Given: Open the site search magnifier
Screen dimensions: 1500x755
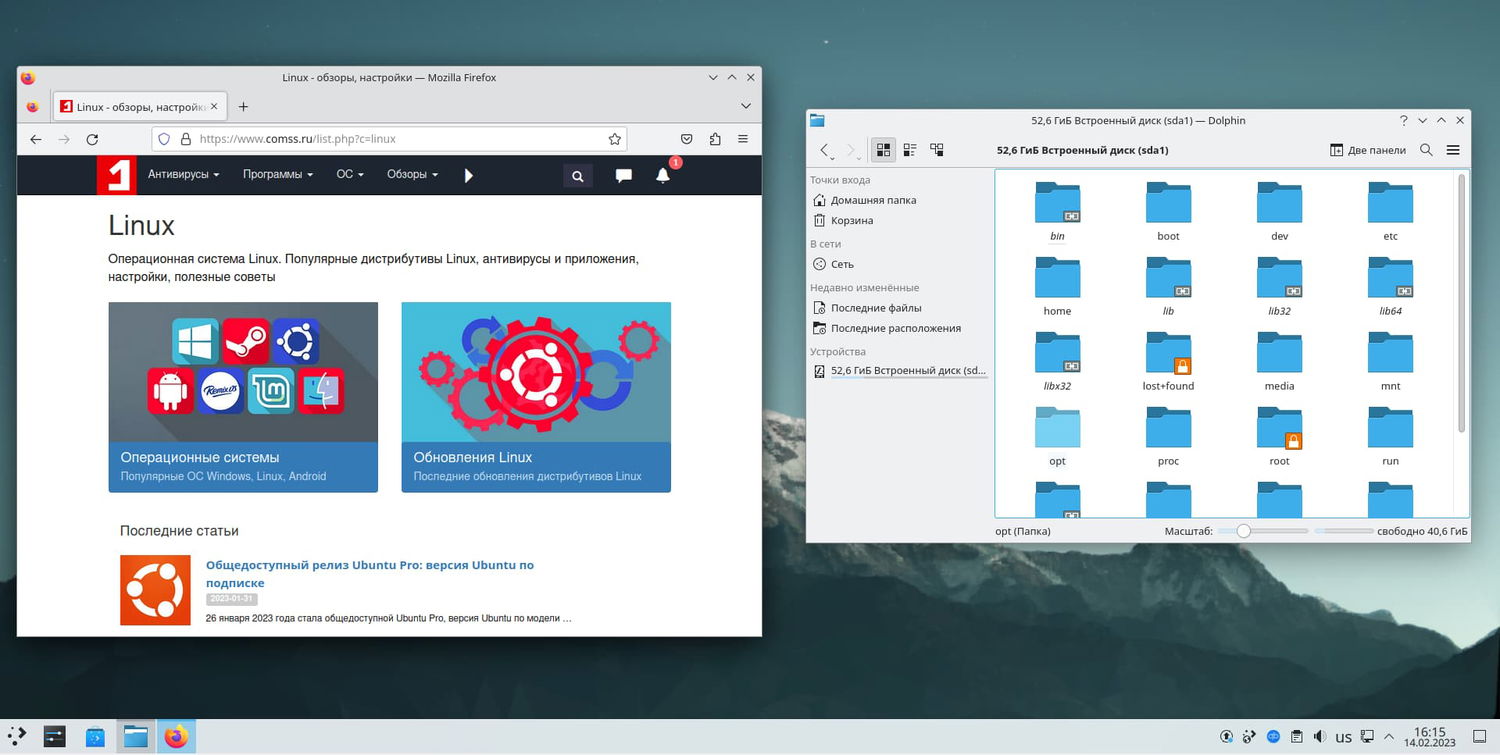Looking at the screenshot, I should (x=577, y=176).
